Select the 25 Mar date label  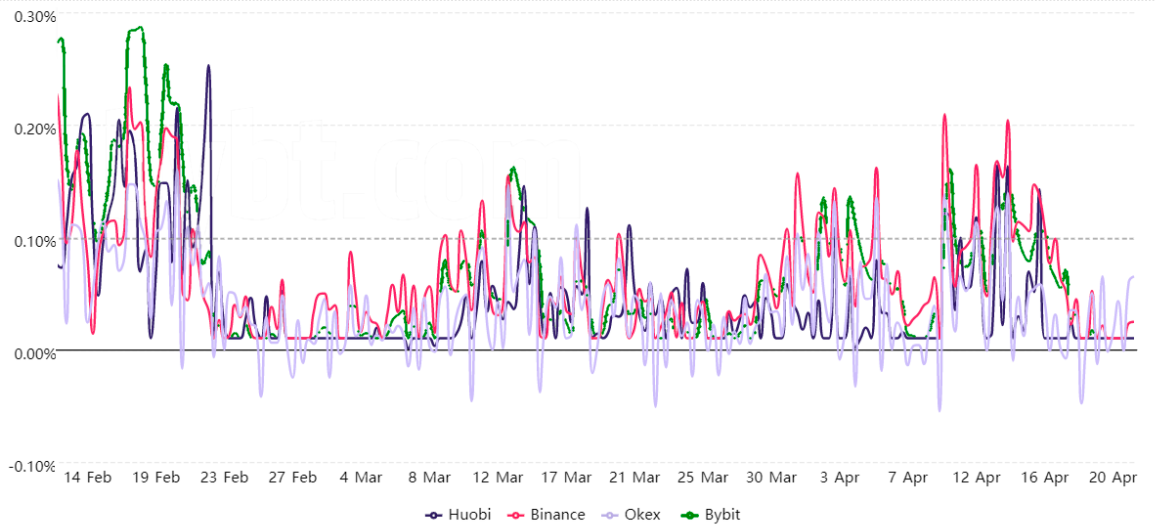click(x=702, y=477)
